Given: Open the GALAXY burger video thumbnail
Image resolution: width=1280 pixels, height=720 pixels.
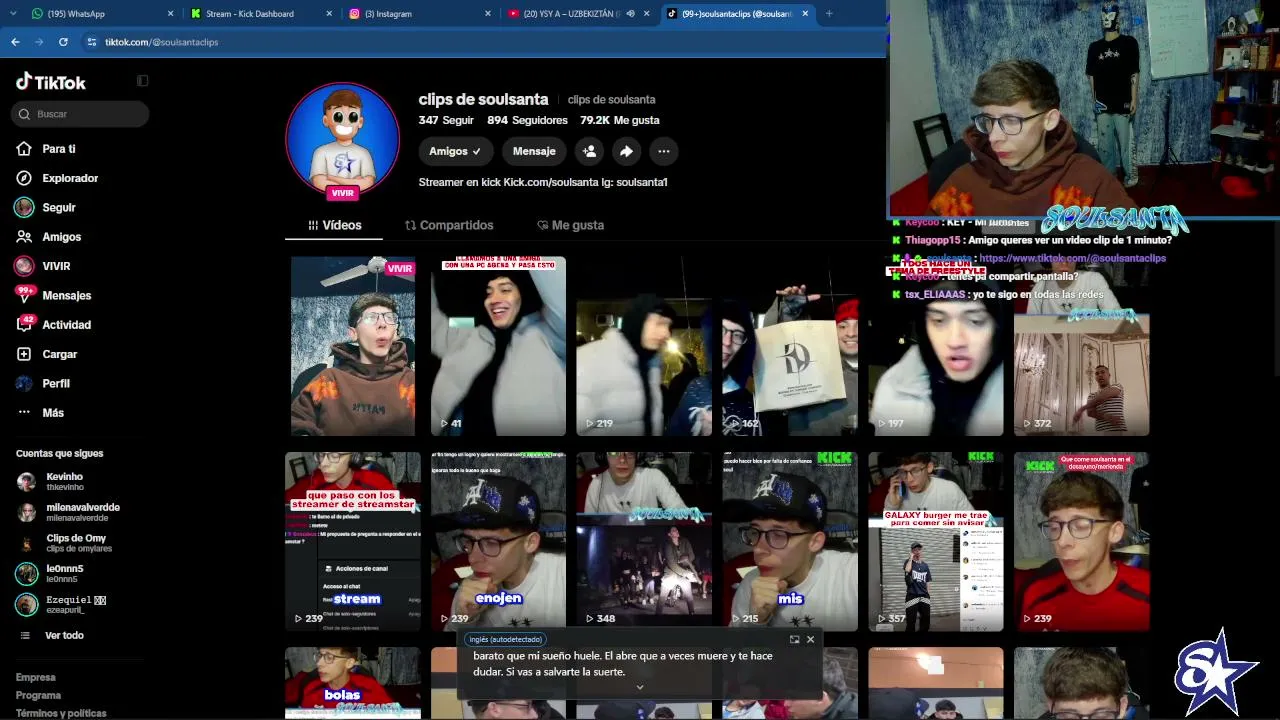Looking at the screenshot, I should [x=936, y=541].
